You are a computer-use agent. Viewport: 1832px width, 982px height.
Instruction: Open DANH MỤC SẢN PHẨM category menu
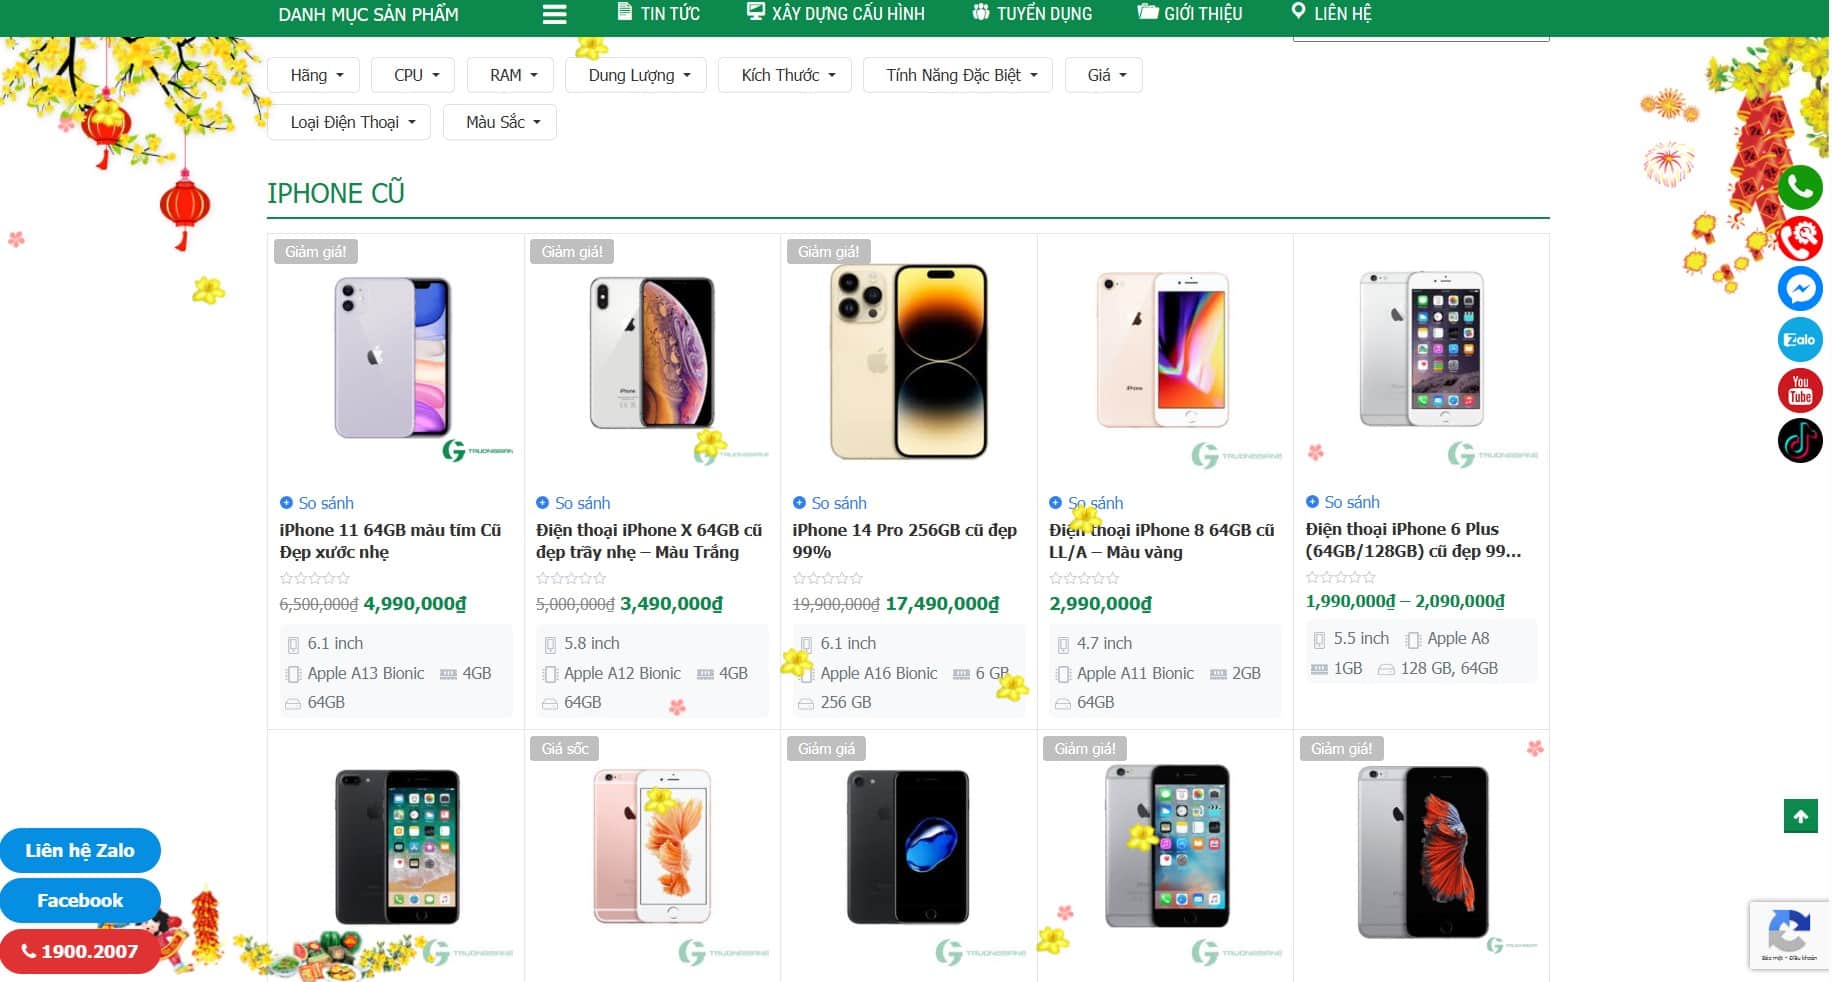point(368,14)
